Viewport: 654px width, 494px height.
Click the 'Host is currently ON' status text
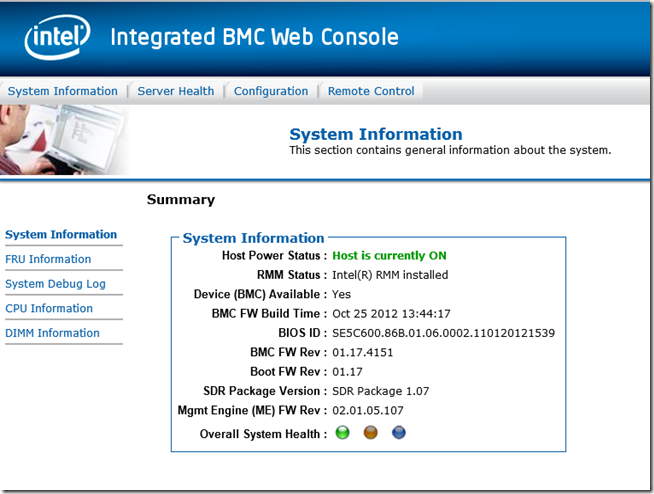[389, 256]
